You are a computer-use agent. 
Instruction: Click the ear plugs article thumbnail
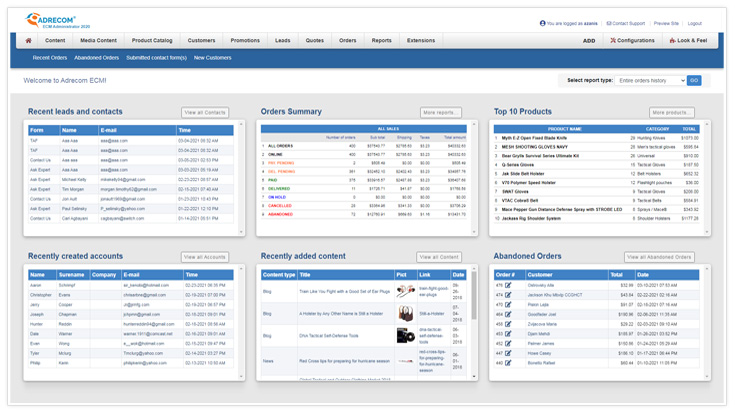[x=405, y=291]
